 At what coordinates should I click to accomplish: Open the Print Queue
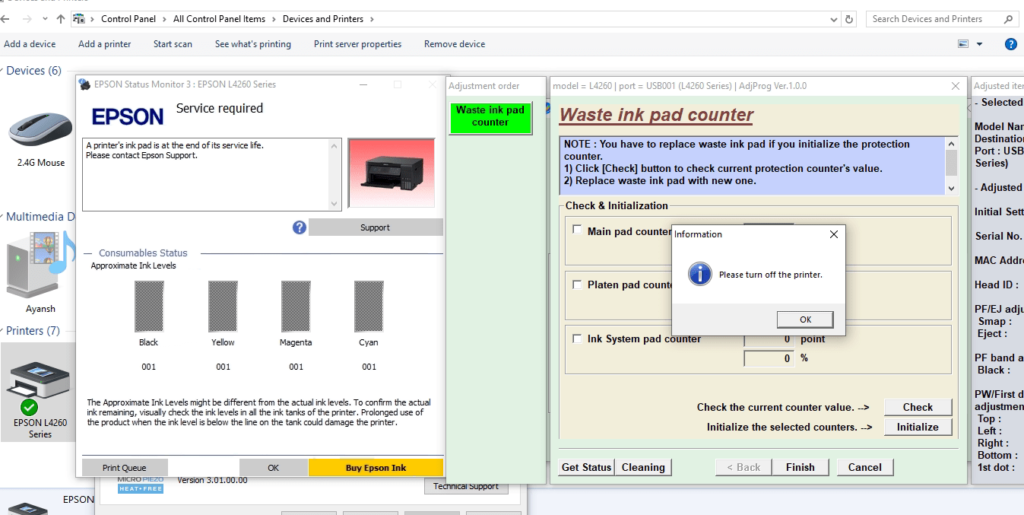[x=125, y=467]
